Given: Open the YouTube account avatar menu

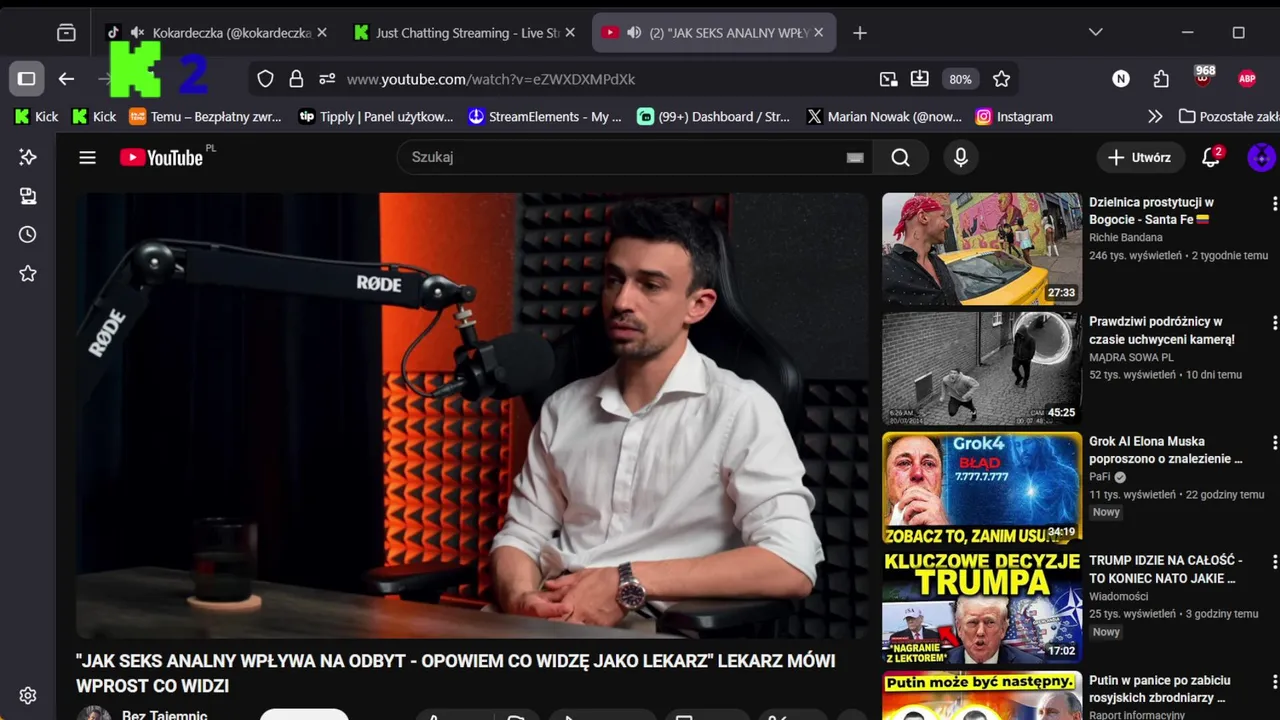Looking at the screenshot, I should click(1261, 157).
